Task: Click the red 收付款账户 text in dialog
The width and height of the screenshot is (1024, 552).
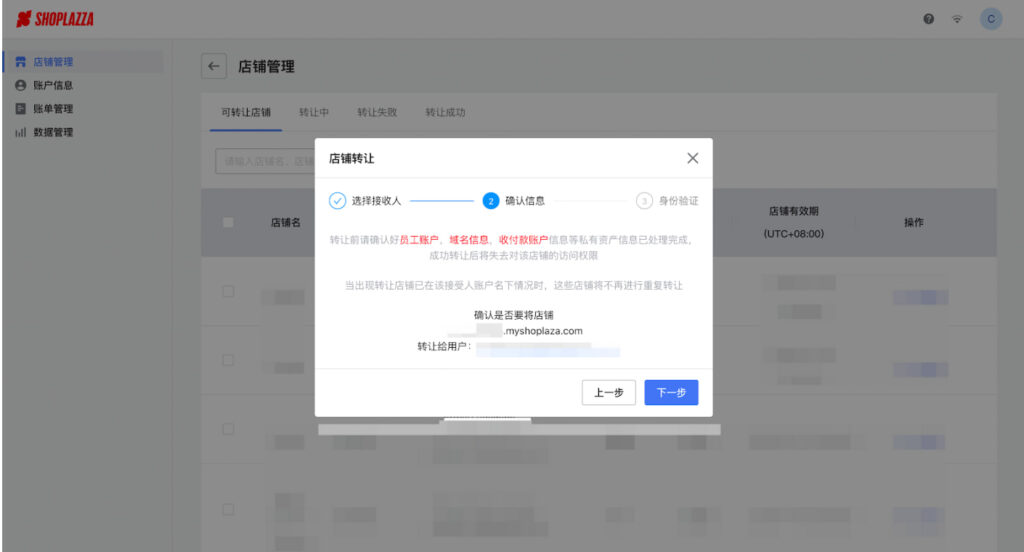Action: [524, 240]
